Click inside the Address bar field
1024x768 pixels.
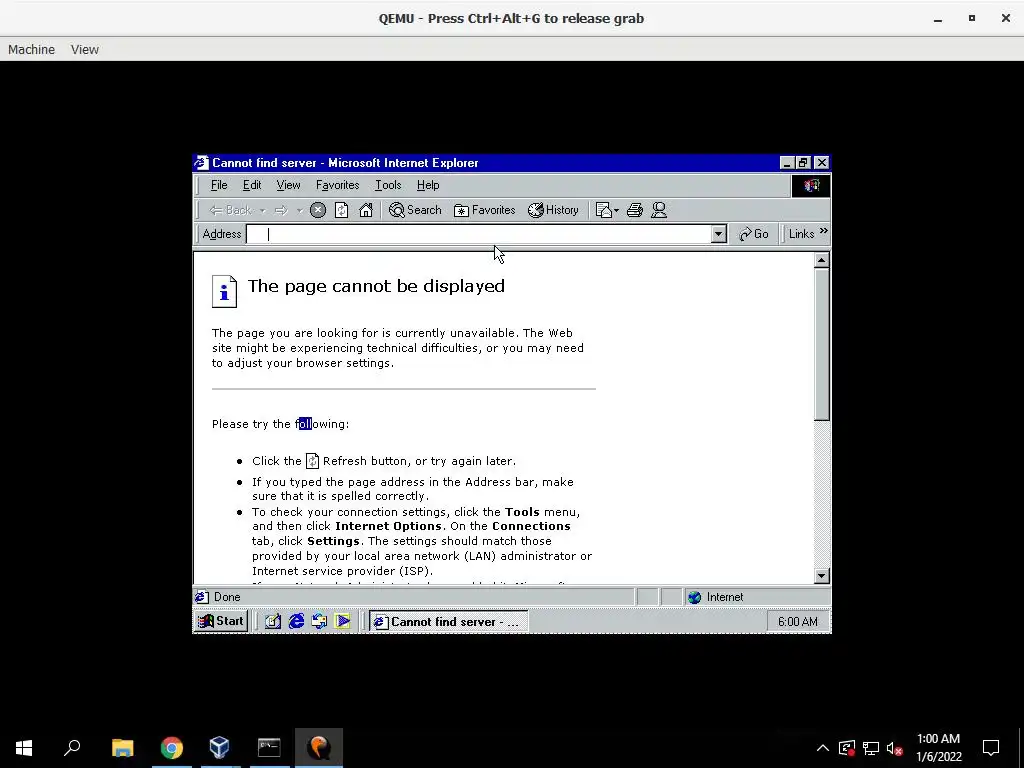pyautogui.click(x=478, y=234)
